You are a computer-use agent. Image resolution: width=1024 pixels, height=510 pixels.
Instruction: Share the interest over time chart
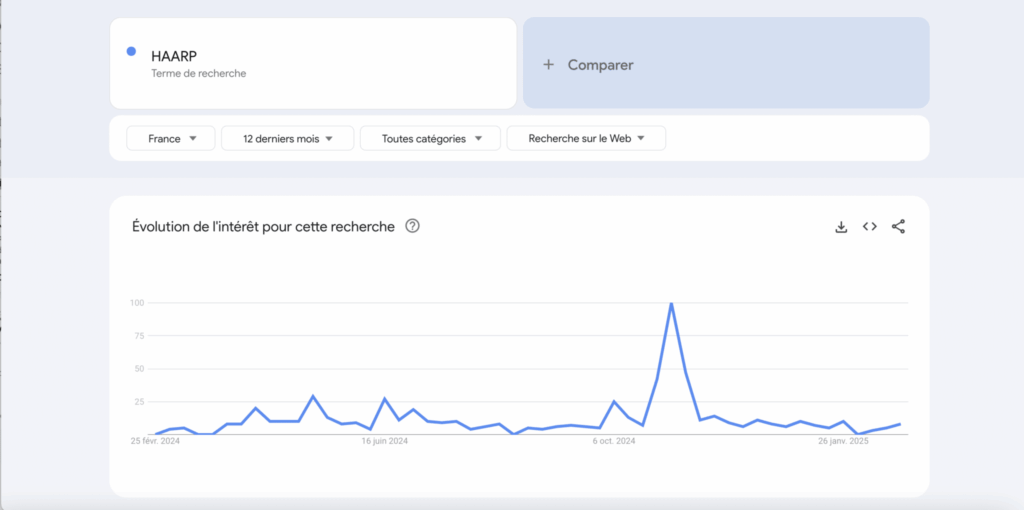[x=898, y=226]
